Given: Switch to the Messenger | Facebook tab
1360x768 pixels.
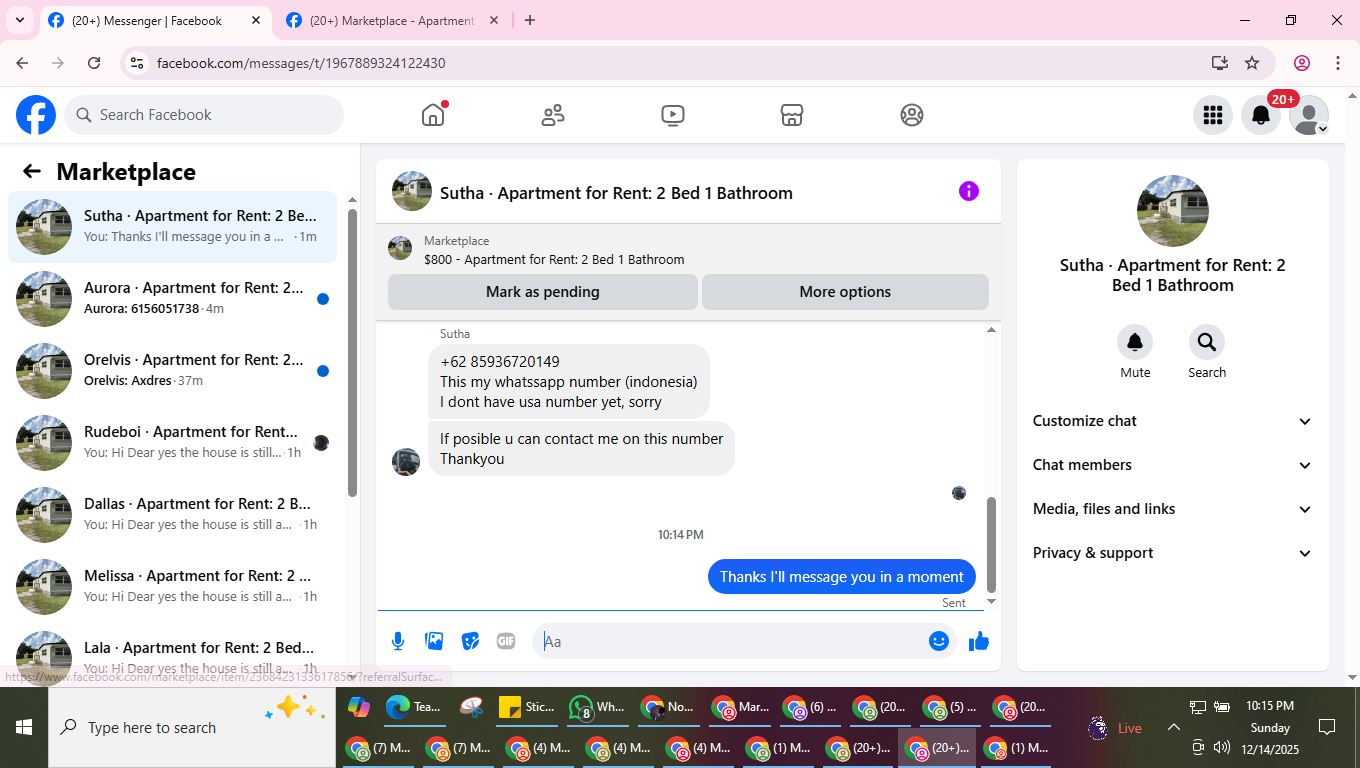Looking at the screenshot, I should pyautogui.click(x=154, y=21).
